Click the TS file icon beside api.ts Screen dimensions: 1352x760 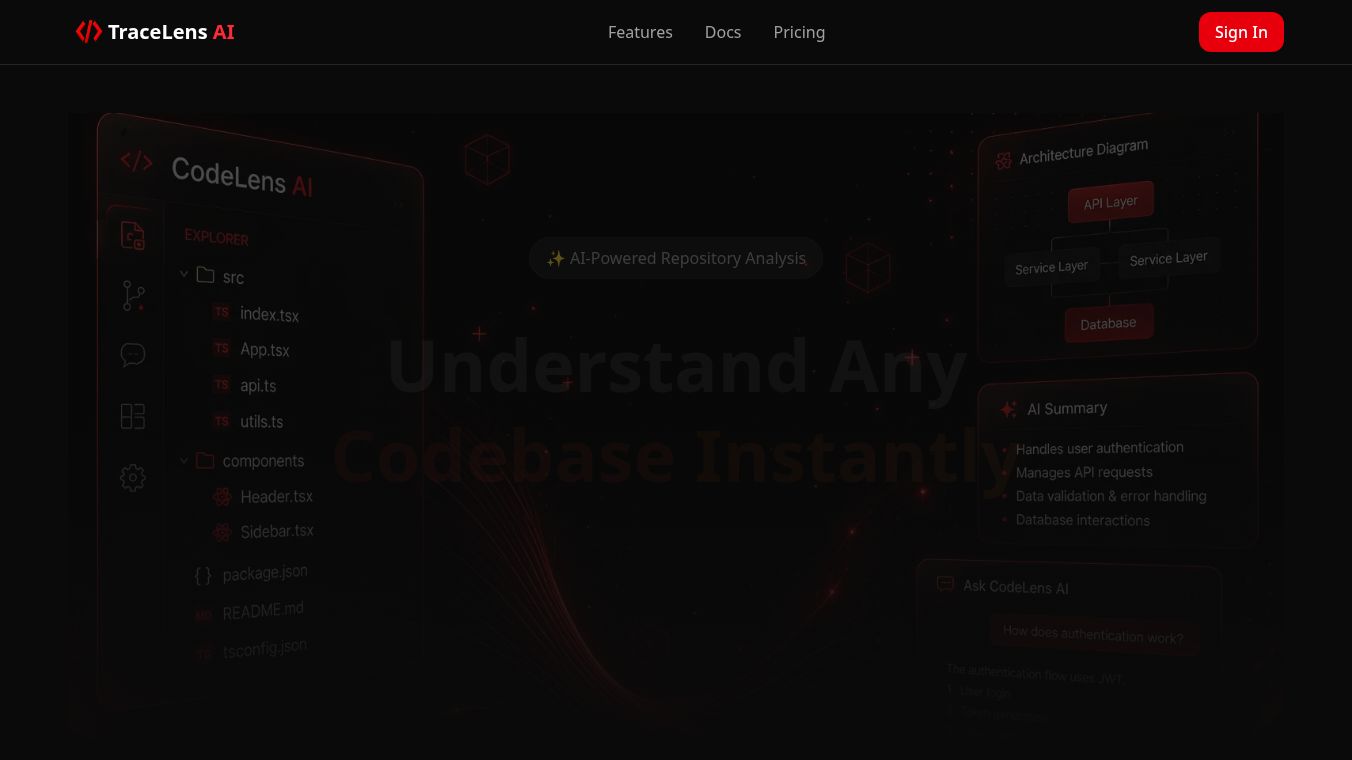(x=222, y=384)
